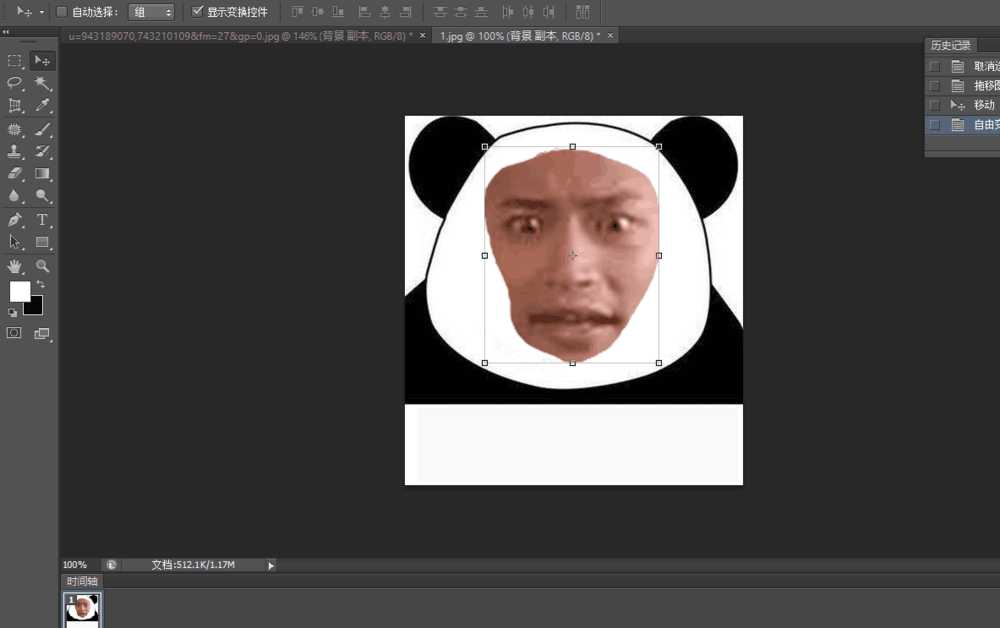This screenshot has height=628, width=1000.
Task: Pick the Brush tool
Action: pos(43,128)
